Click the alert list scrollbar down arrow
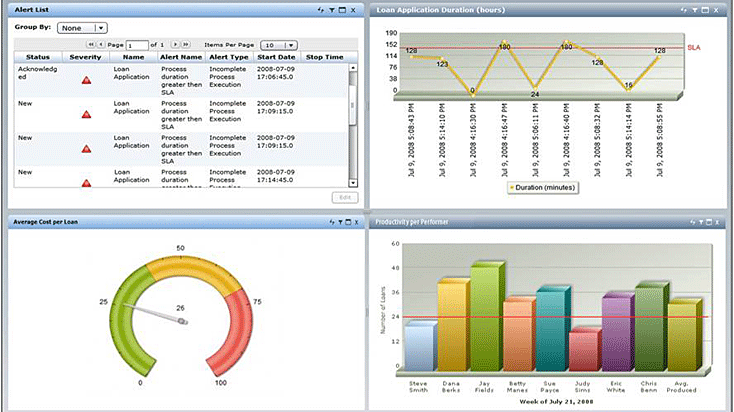Screen dimensions: 734x412 coord(352,182)
